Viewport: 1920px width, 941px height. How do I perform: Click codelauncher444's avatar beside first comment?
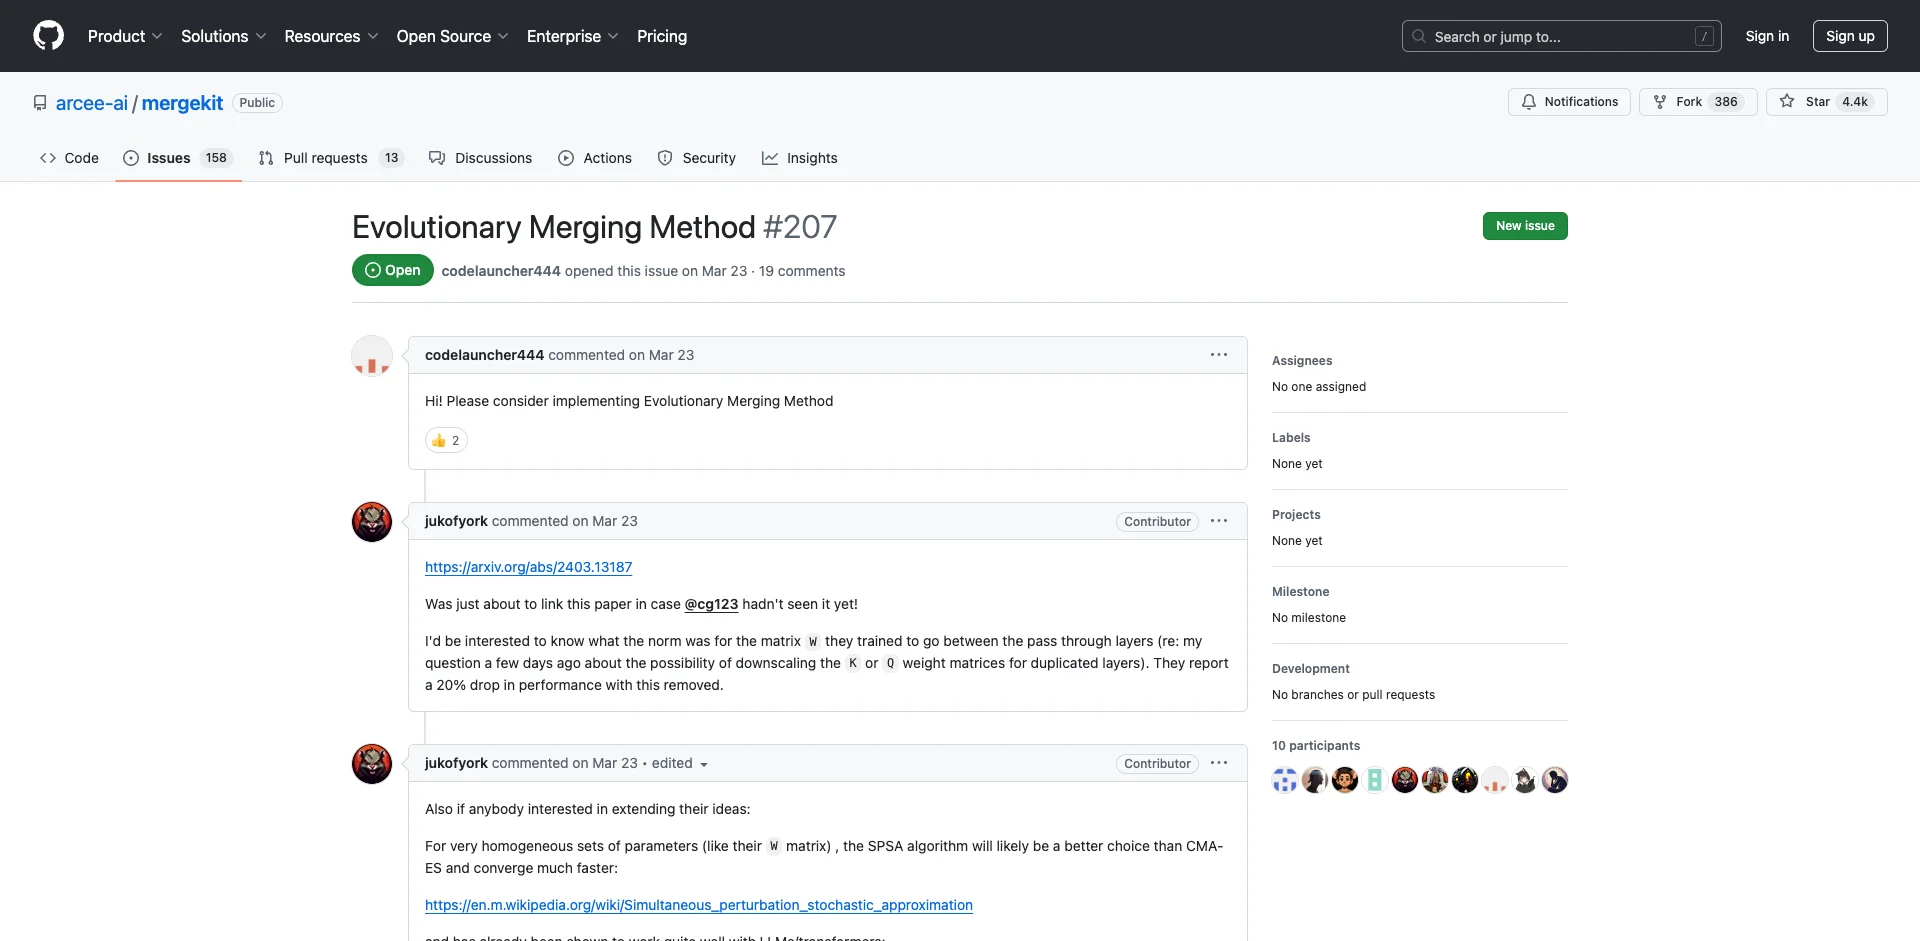pyautogui.click(x=372, y=356)
